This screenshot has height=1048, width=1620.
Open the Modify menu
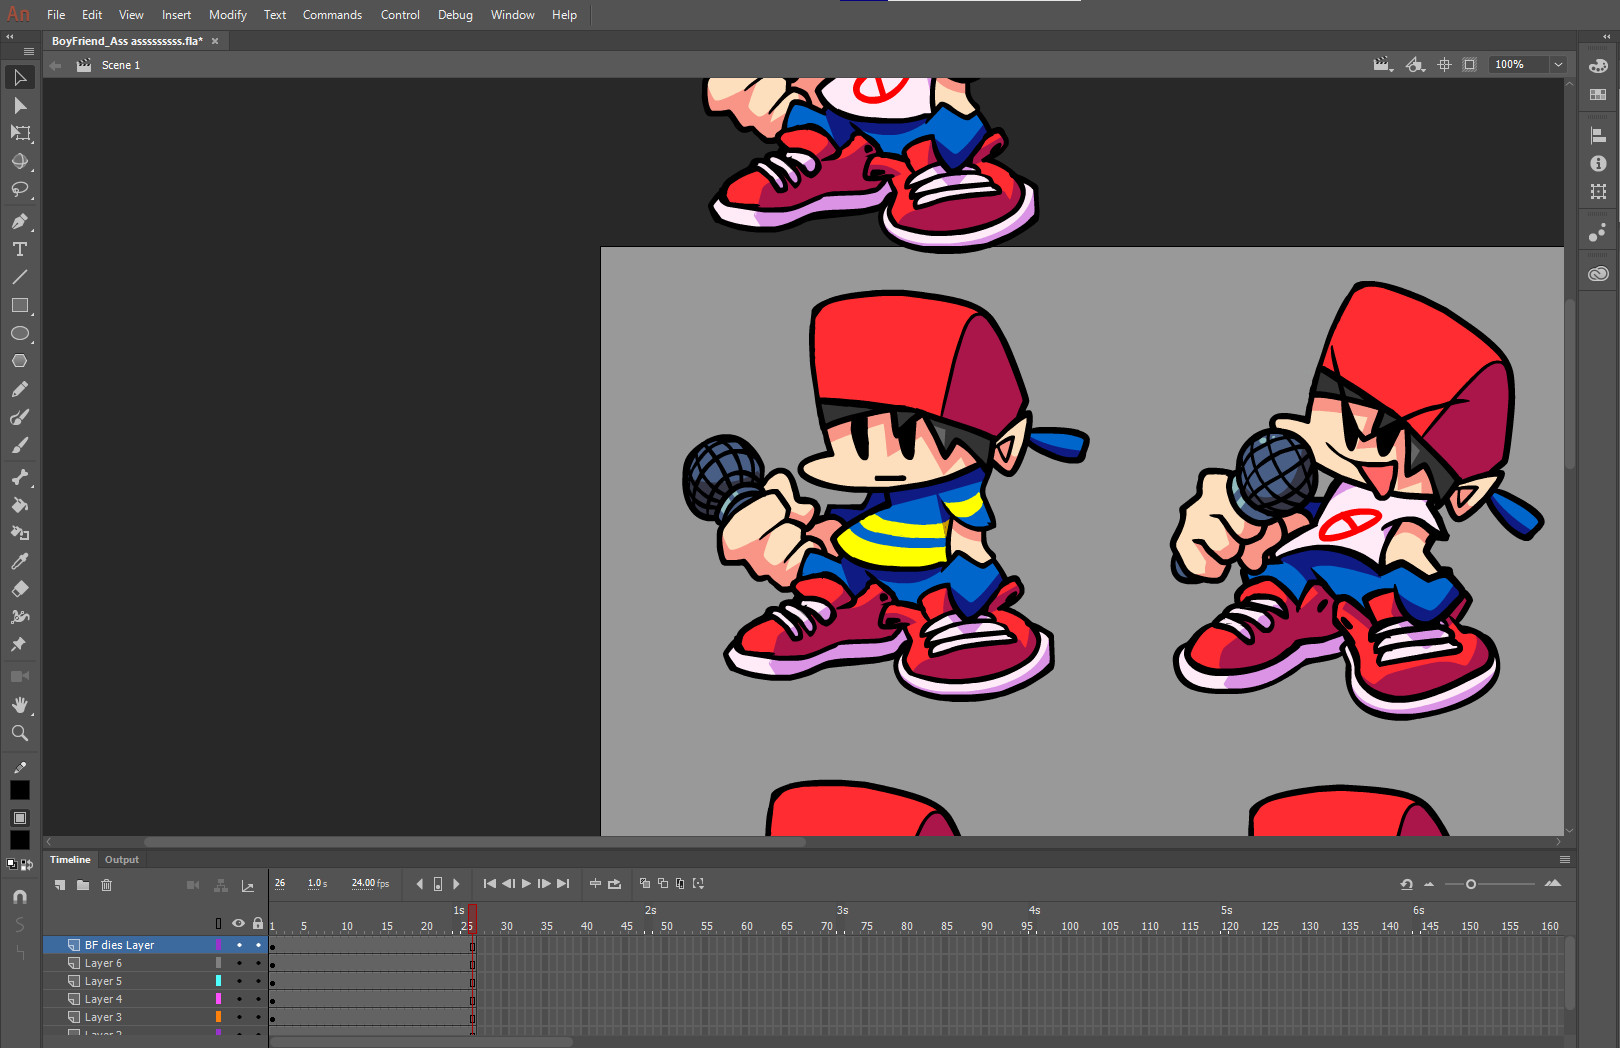pos(228,15)
